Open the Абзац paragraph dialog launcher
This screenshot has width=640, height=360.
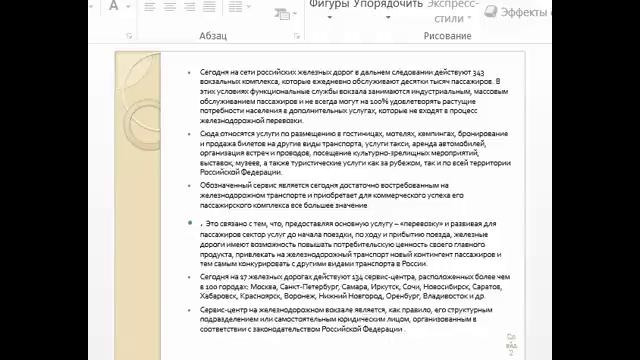[297, 36]
